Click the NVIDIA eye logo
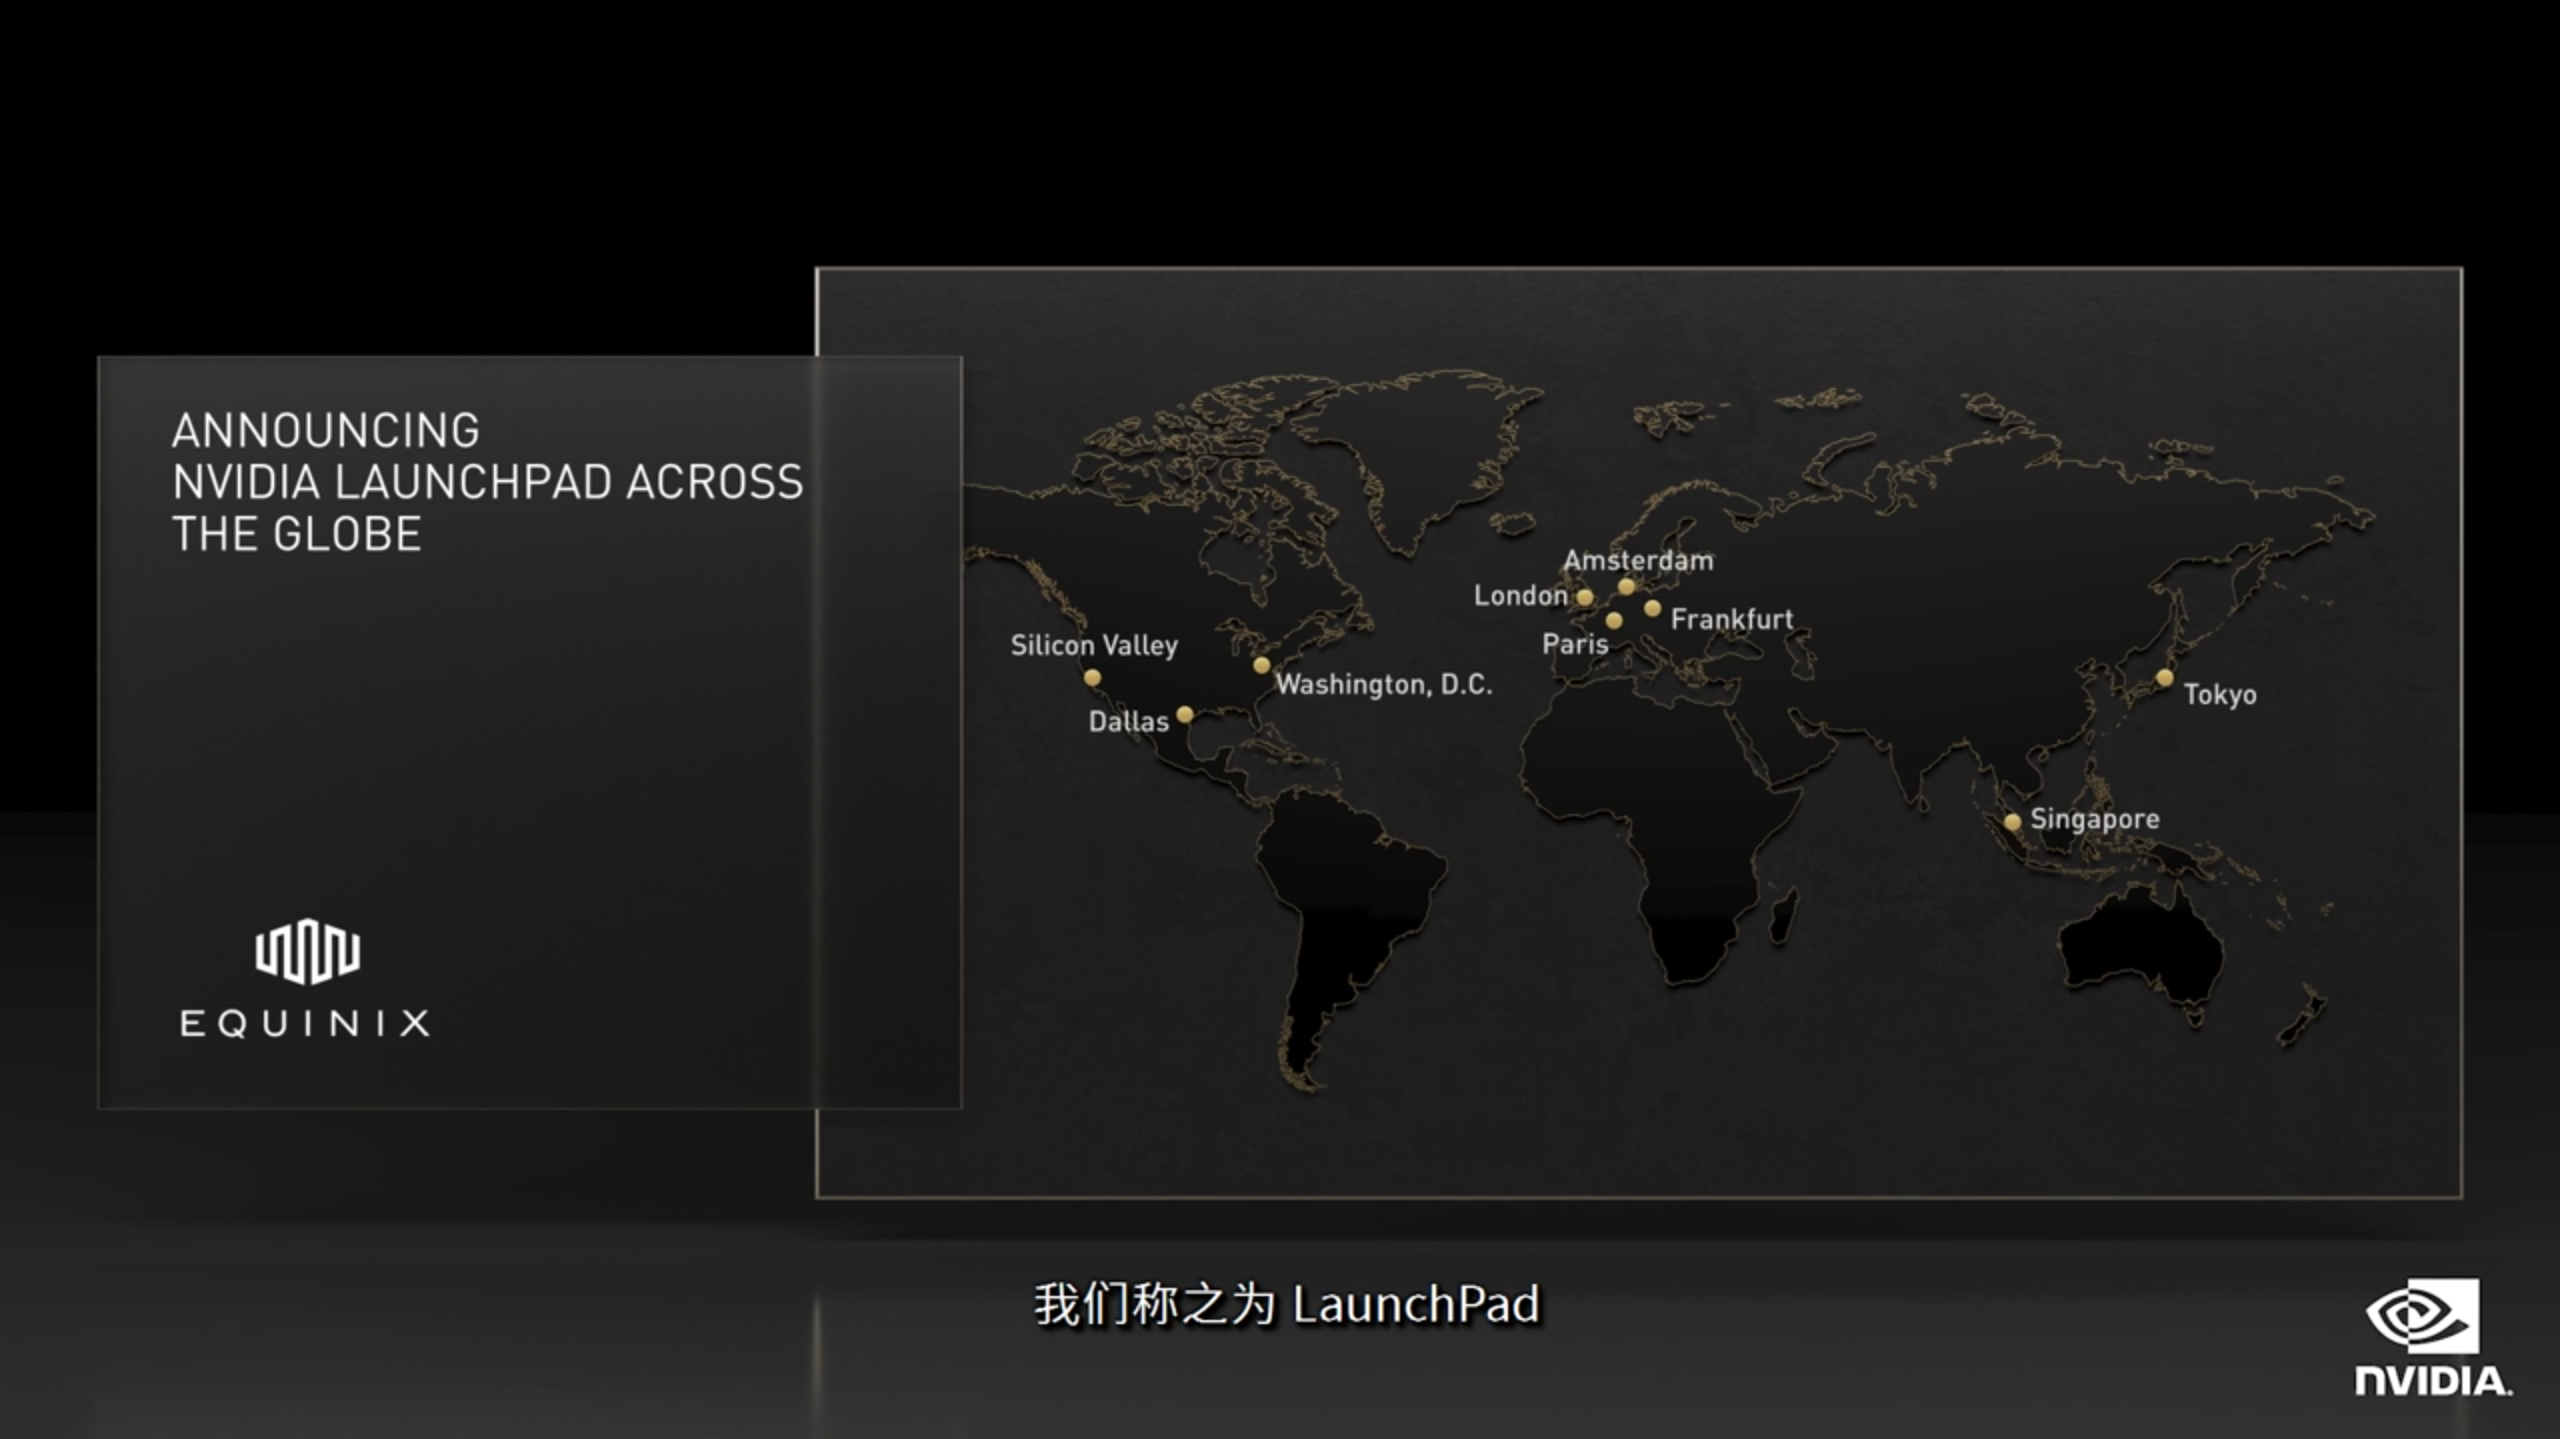2560x1439 pixels. (2423, 1315)
